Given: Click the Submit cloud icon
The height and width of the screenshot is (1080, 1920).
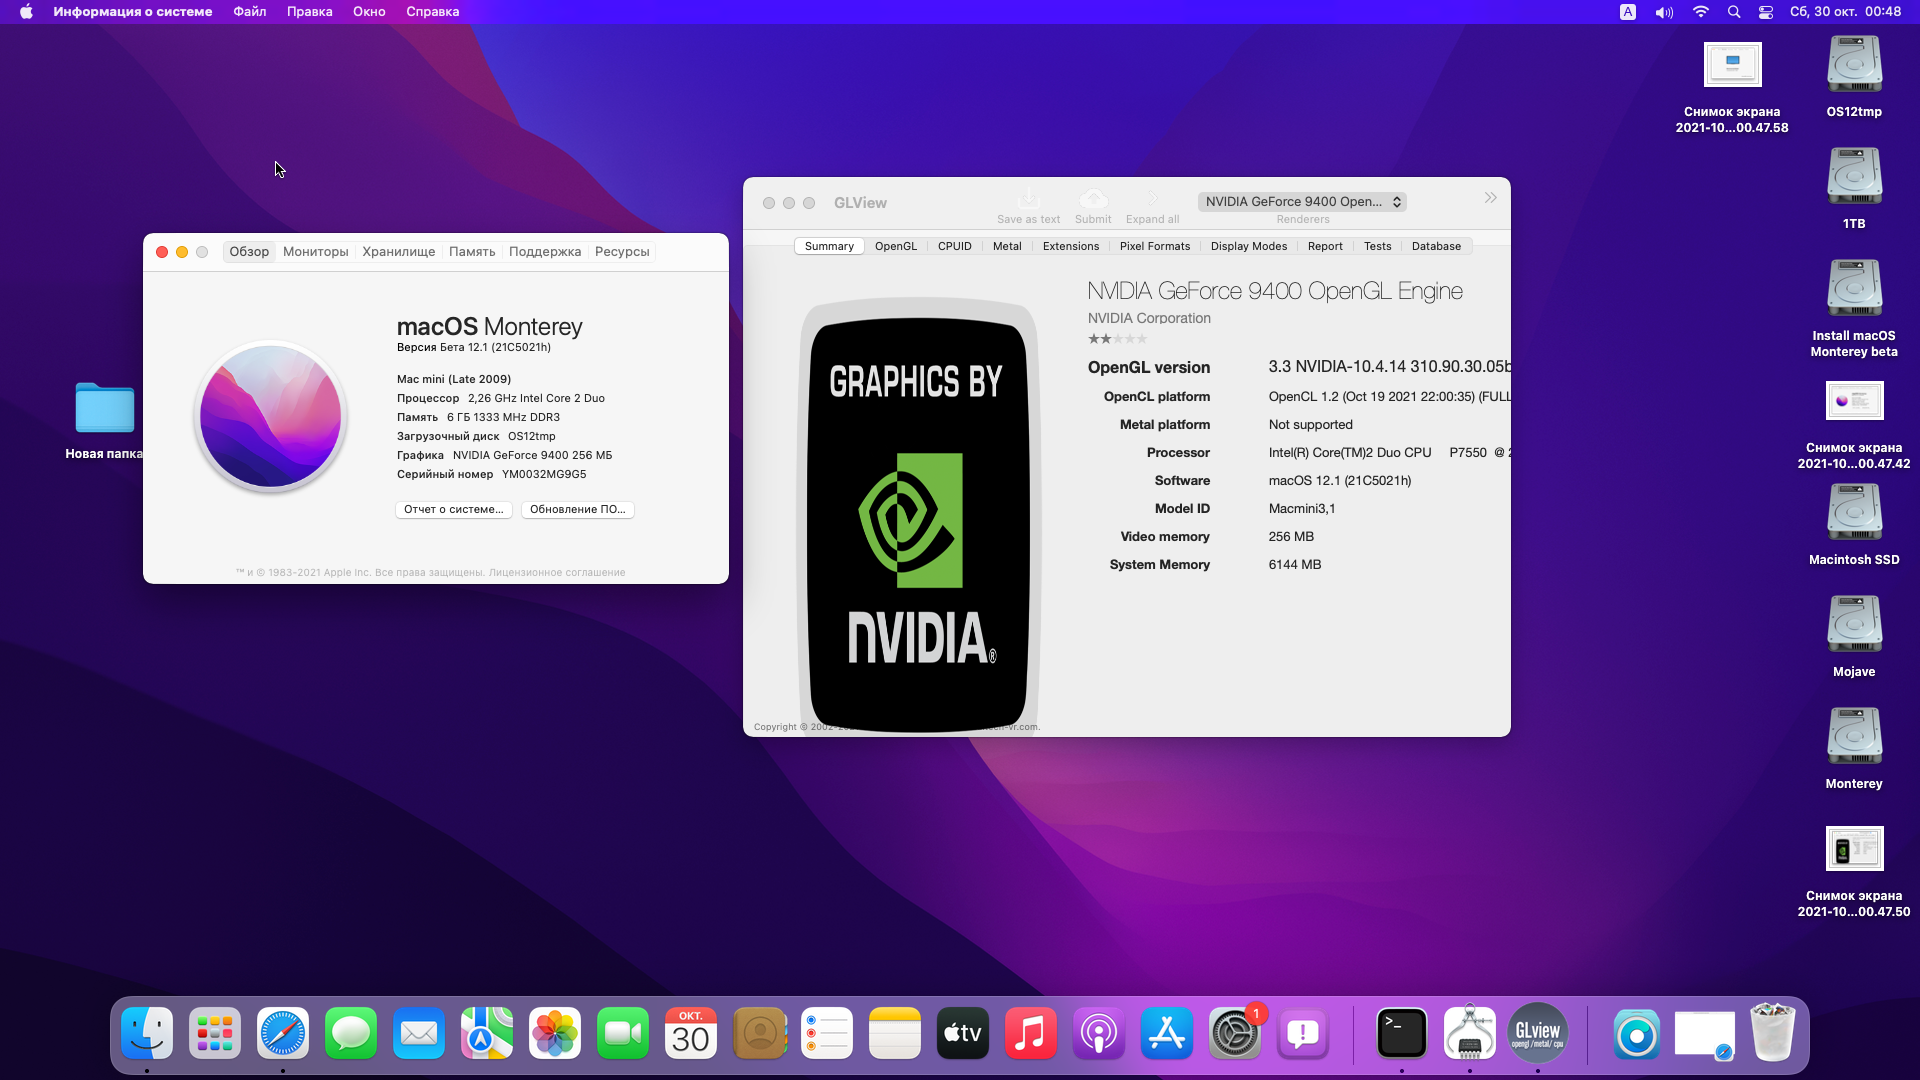Looking at the screenshot, I should pyautogui.click(x=1093, y=199).
